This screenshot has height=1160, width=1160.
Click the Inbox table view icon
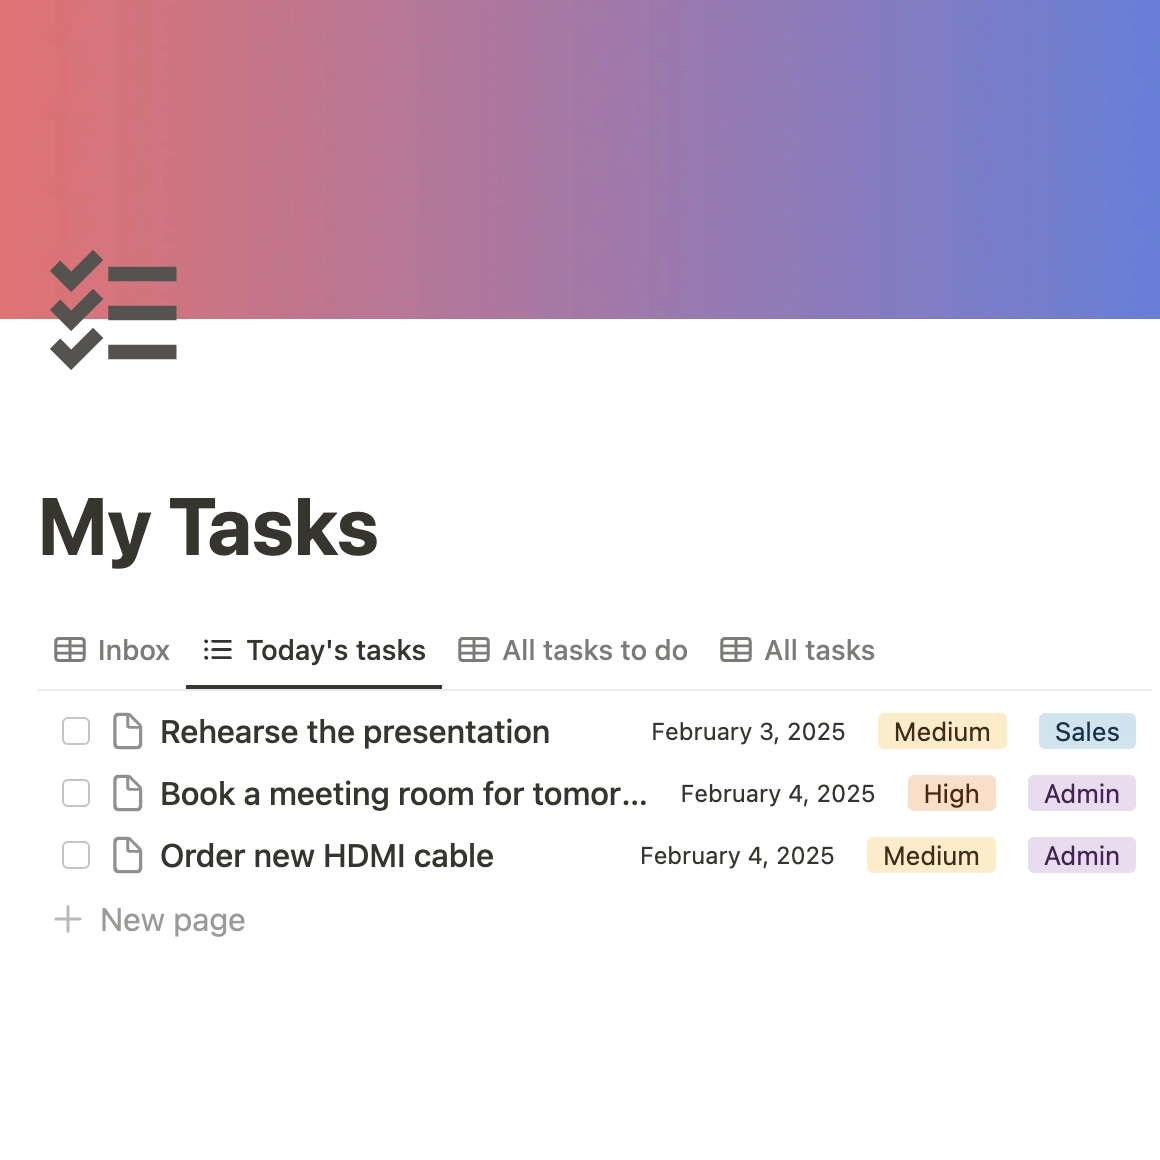70,650
